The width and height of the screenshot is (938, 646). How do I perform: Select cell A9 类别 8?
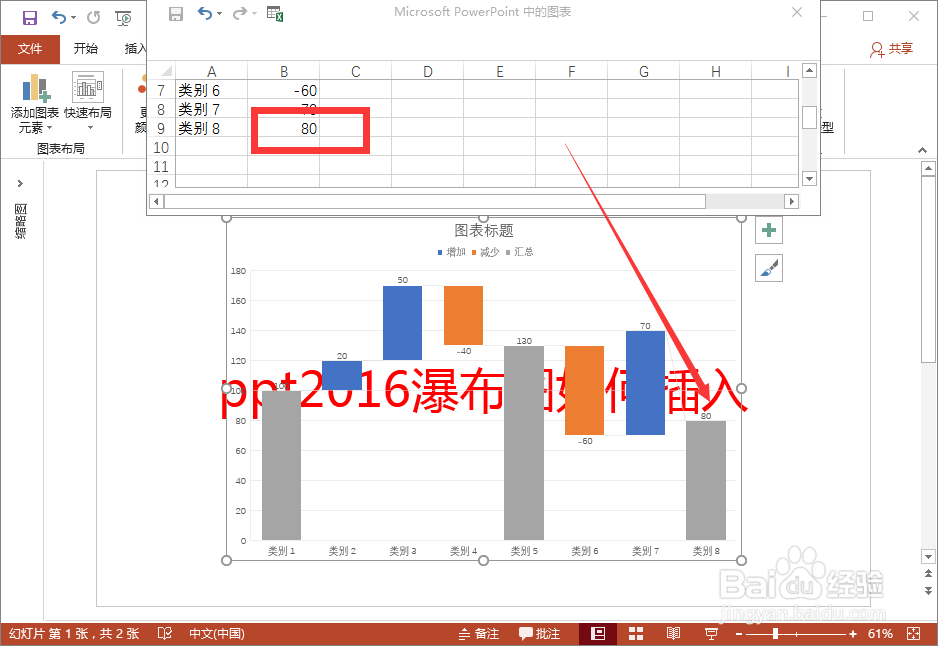pos(211,128)
